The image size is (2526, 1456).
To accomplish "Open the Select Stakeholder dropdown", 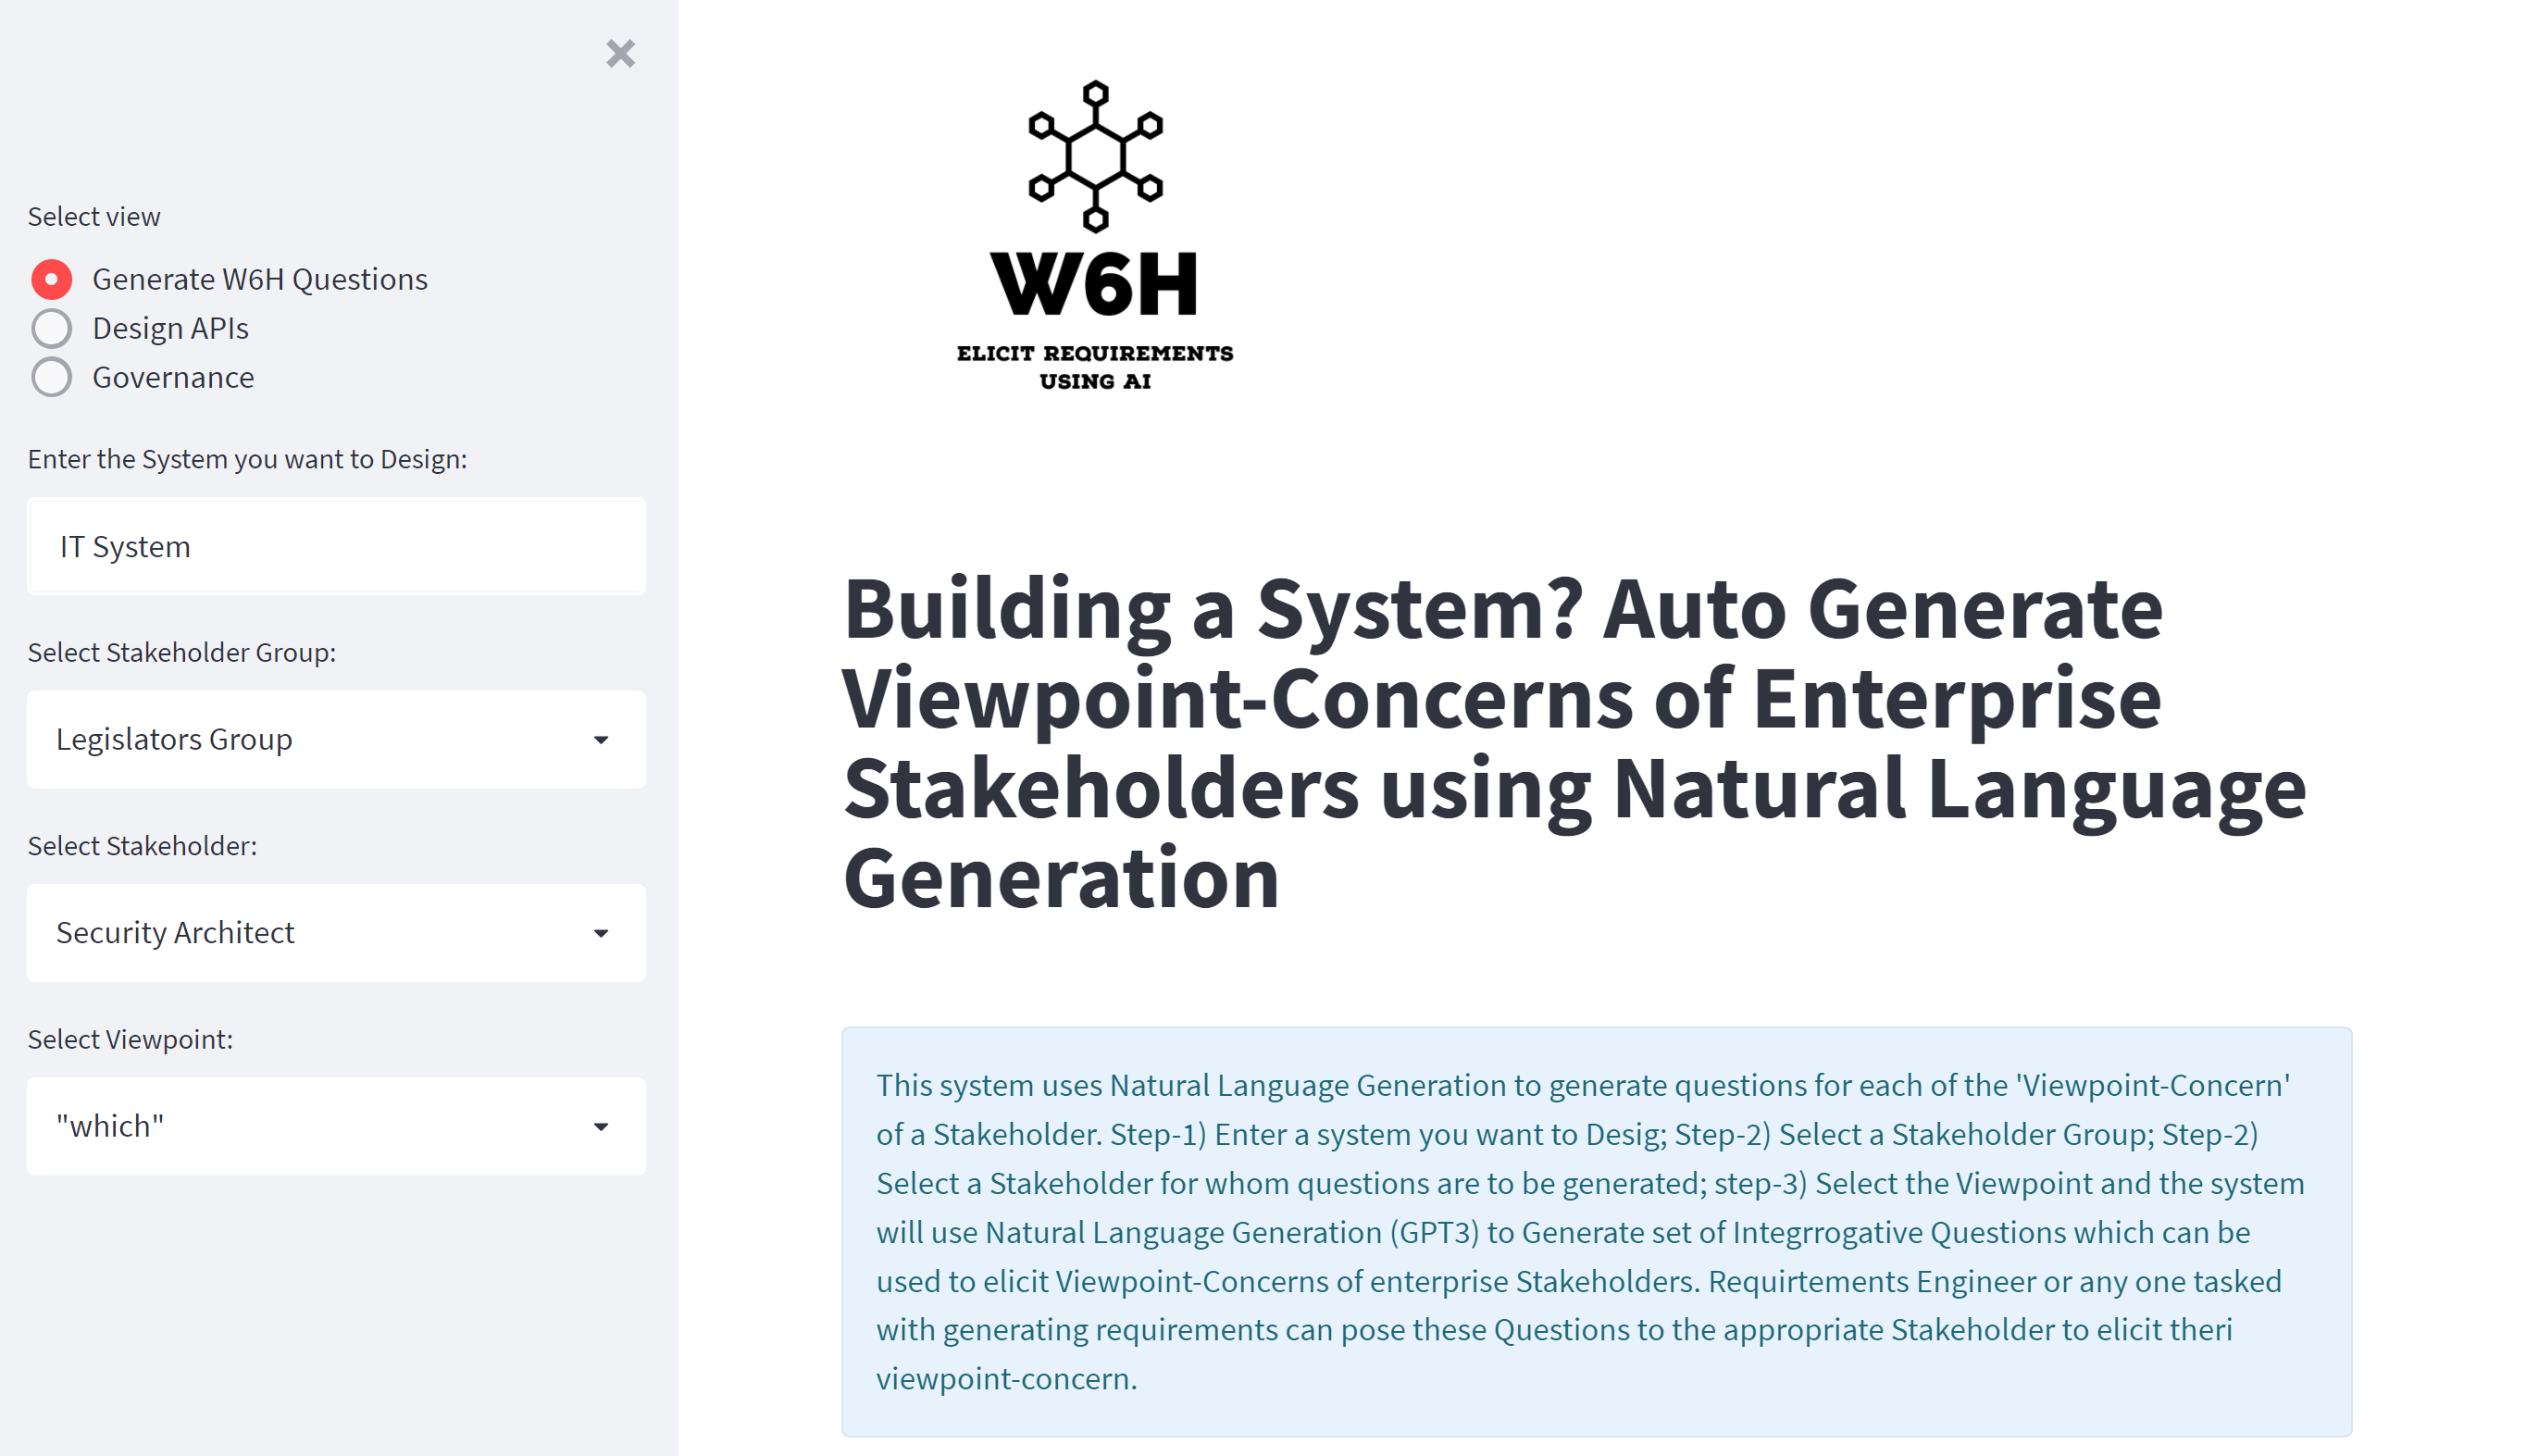I will [336, 932].
